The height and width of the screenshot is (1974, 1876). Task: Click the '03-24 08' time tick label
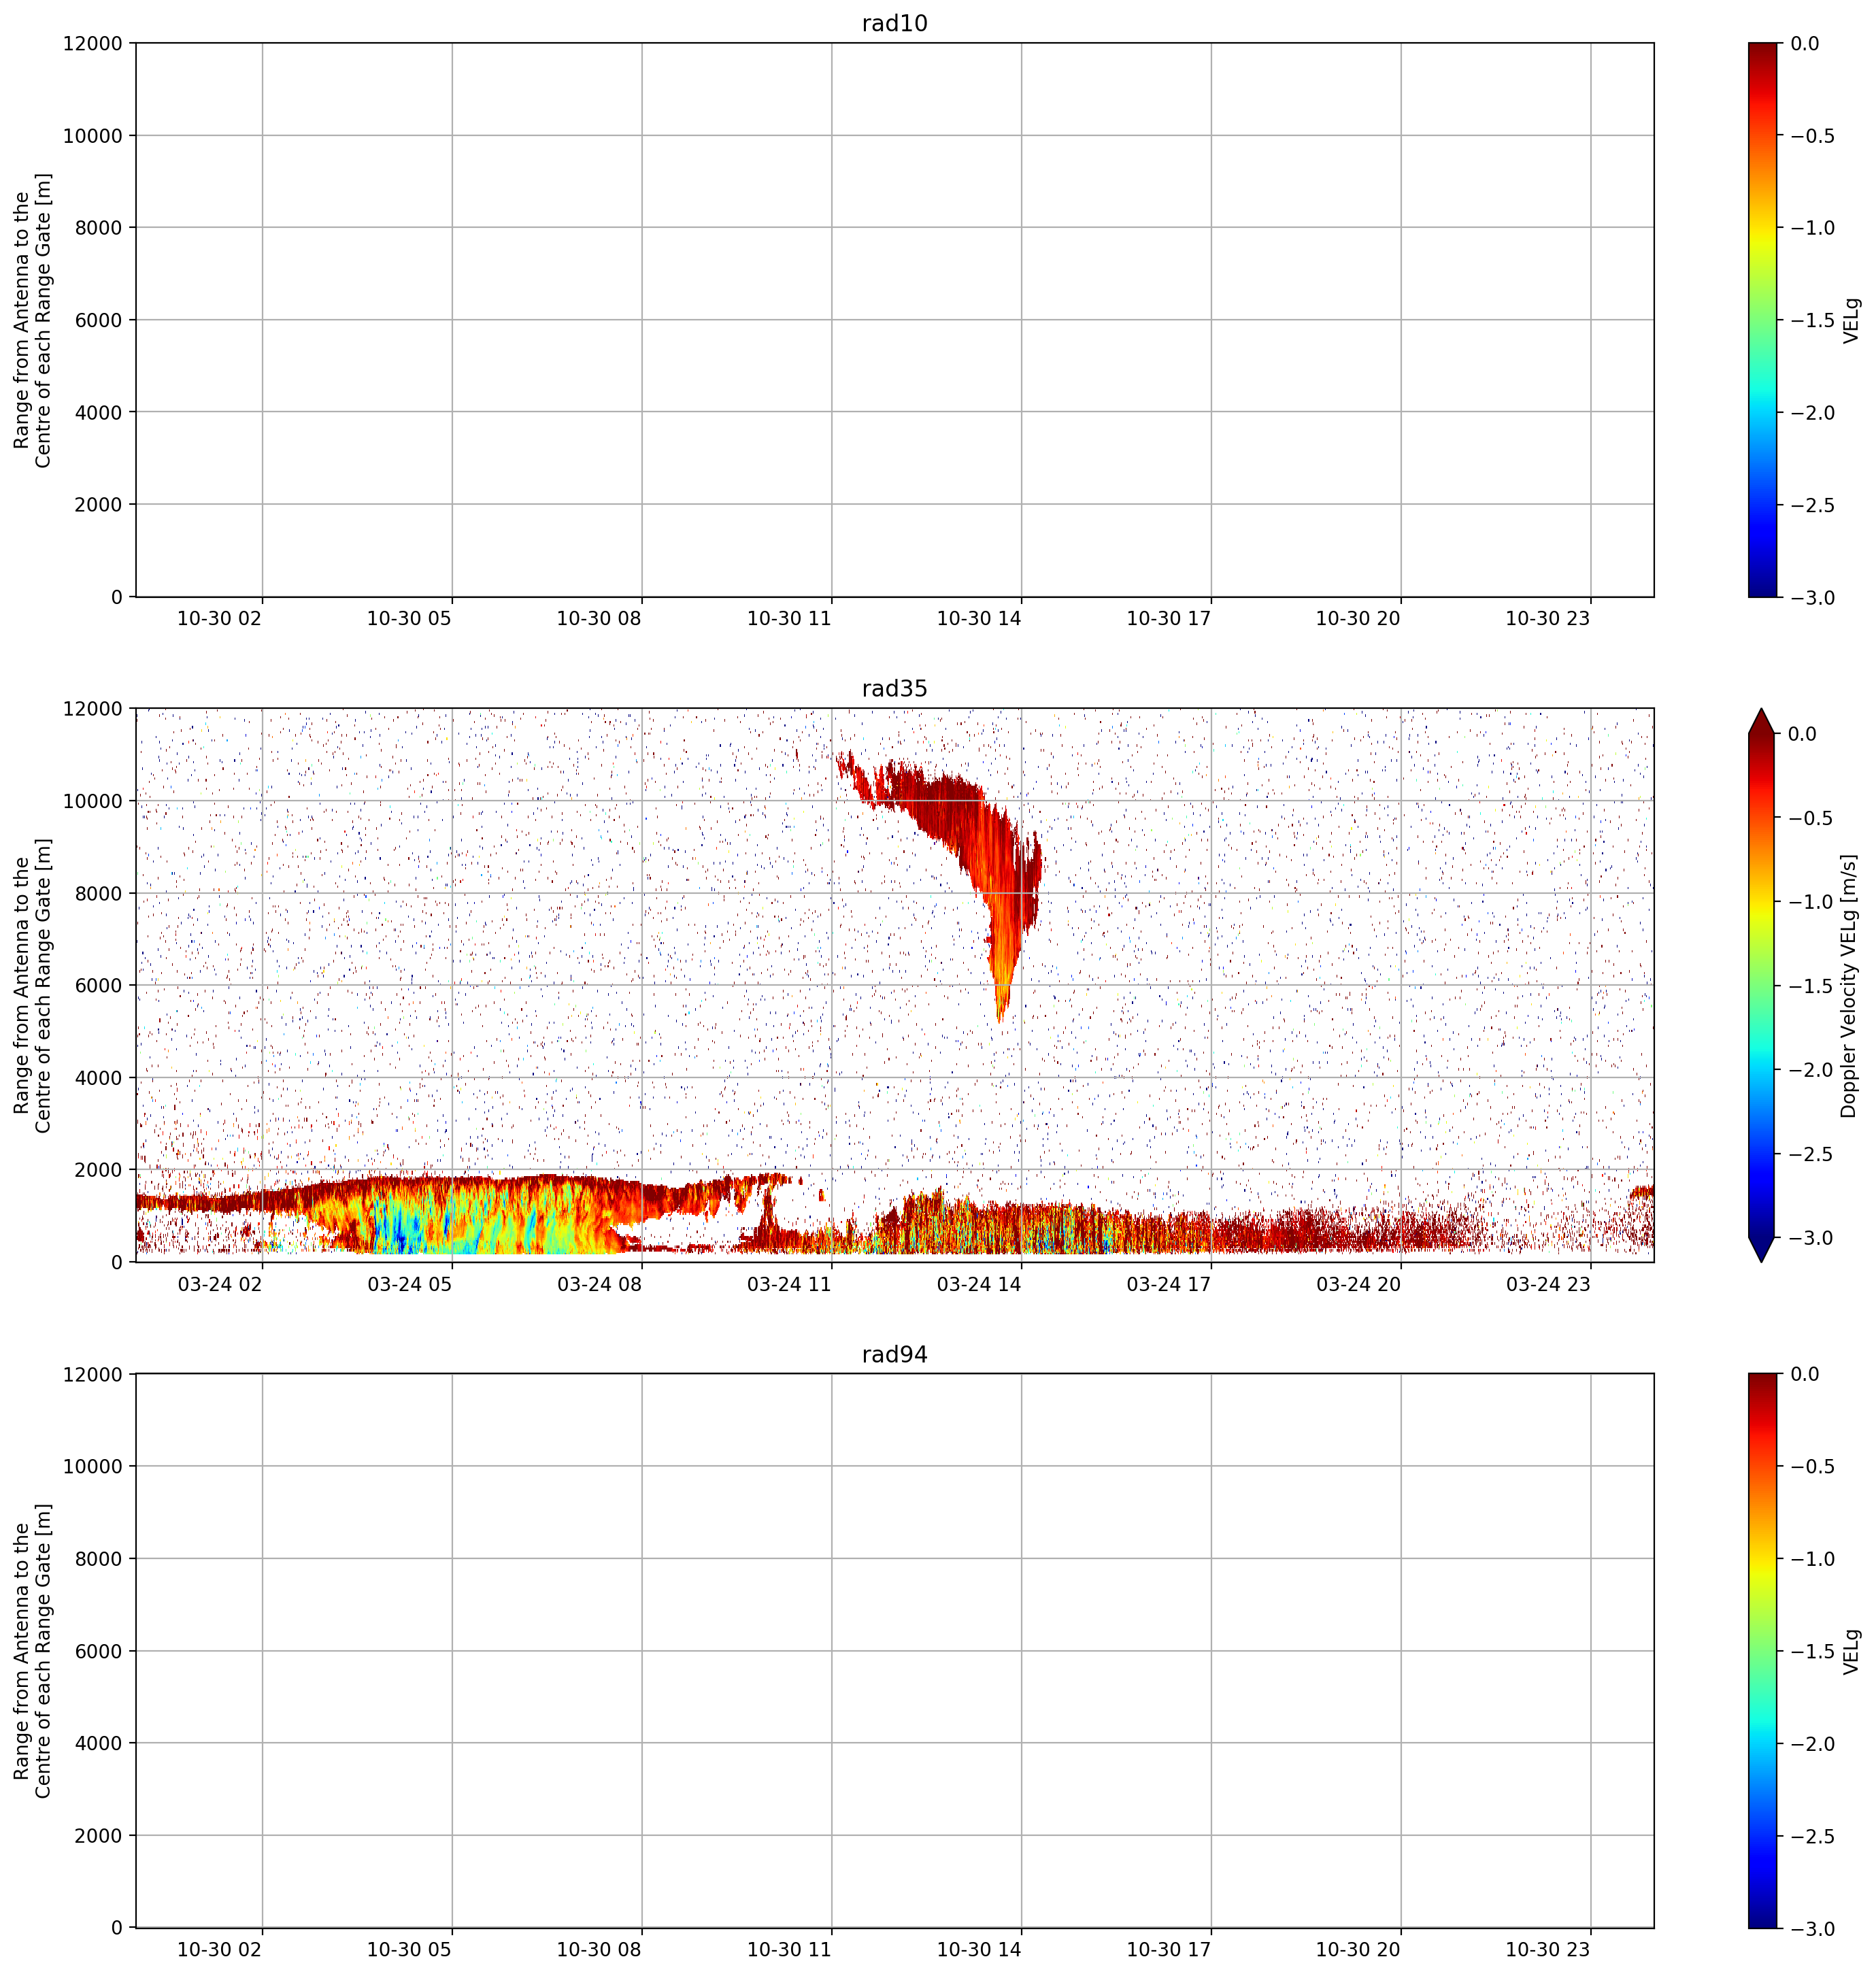point(599,1284)
